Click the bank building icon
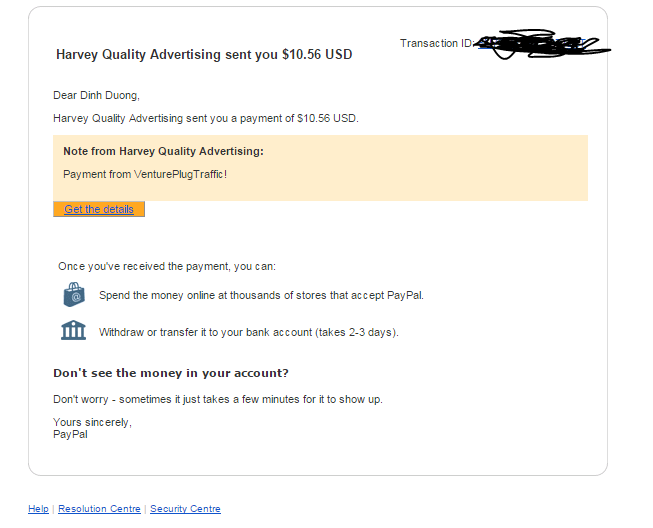This screenshot has height=528, width=653. pyautogui.click(x=74, y=331)
